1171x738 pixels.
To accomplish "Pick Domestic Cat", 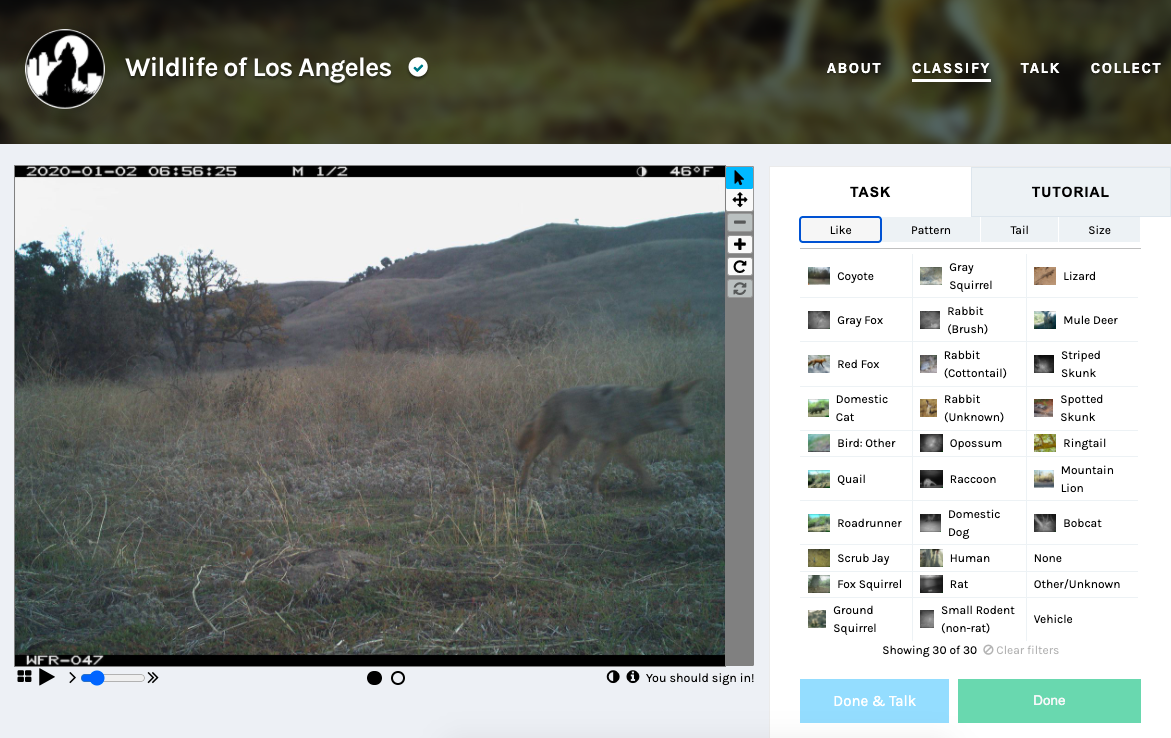I will click(856, 409).
